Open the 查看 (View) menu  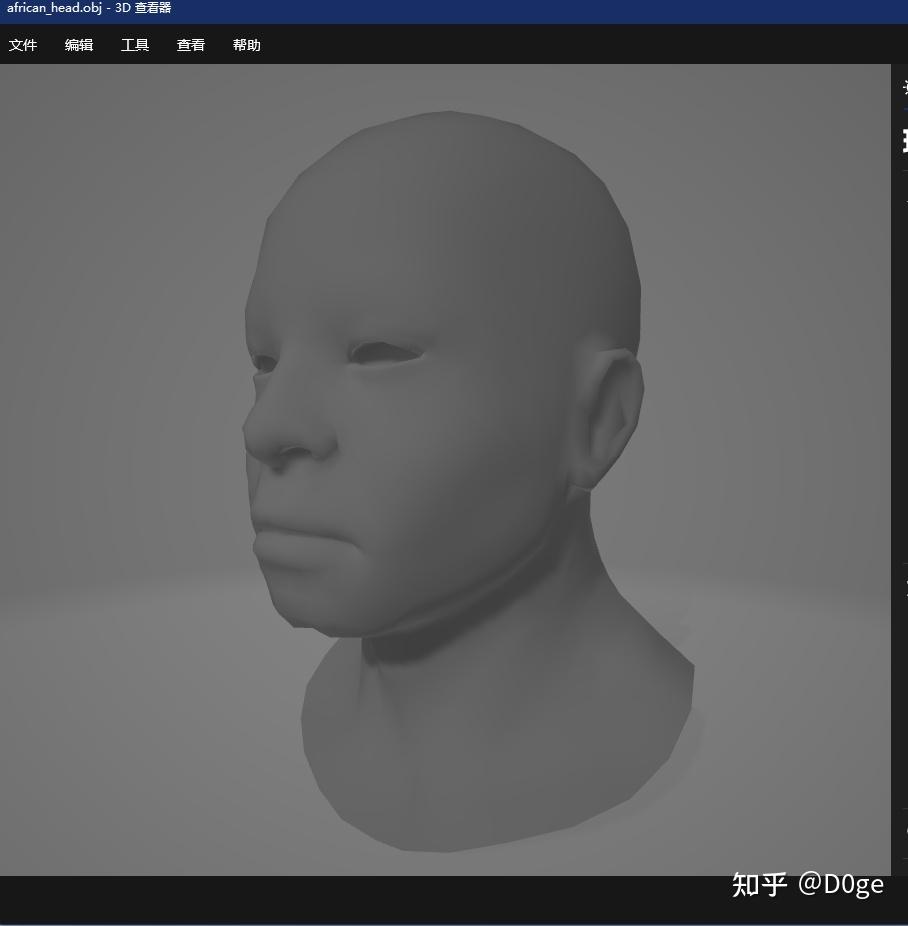pos(190,45)
